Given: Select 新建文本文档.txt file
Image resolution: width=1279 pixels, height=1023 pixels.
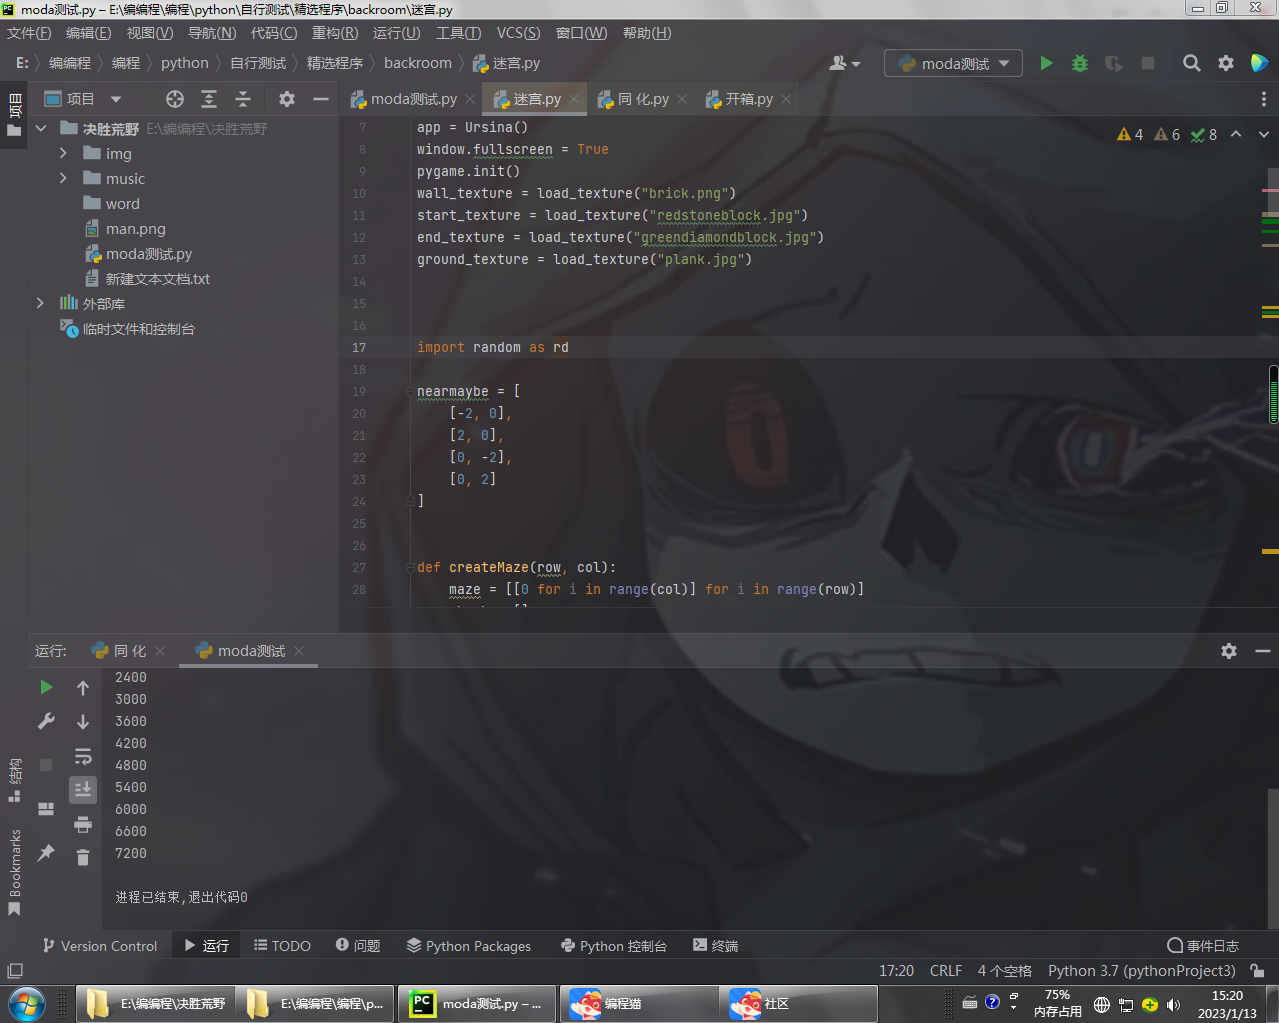Looking at the screenshot, I should (x=157, y=279).
